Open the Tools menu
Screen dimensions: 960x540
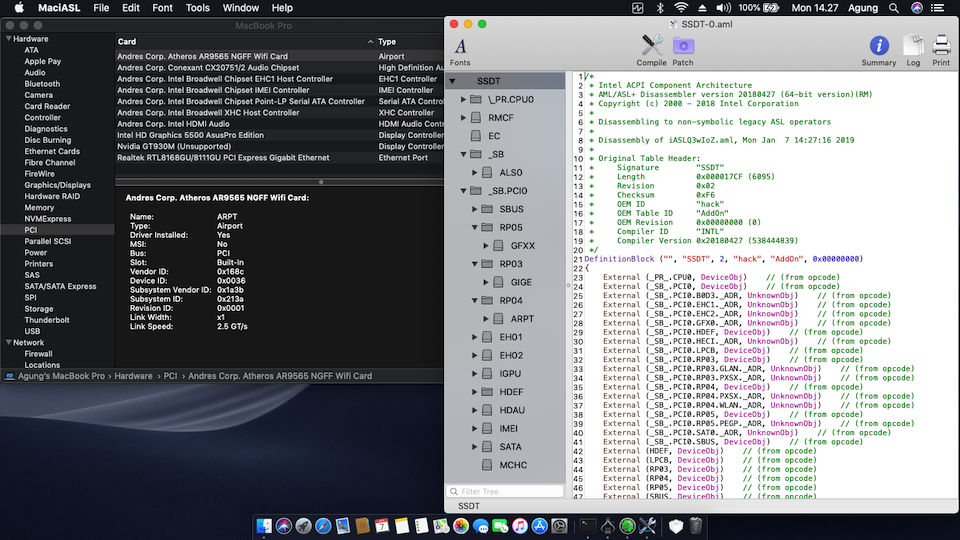click(198, 8)
